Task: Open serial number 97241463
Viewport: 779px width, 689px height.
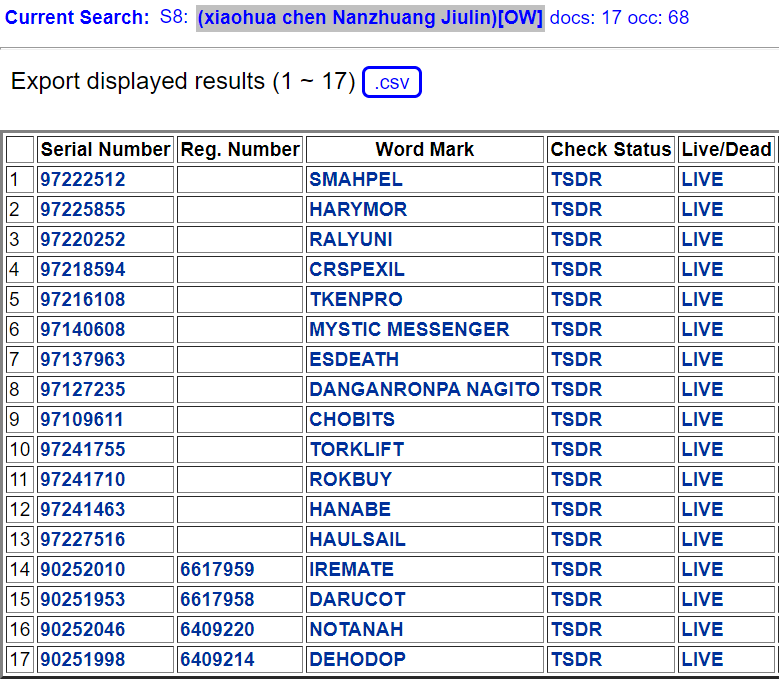Action: point(82,509)
